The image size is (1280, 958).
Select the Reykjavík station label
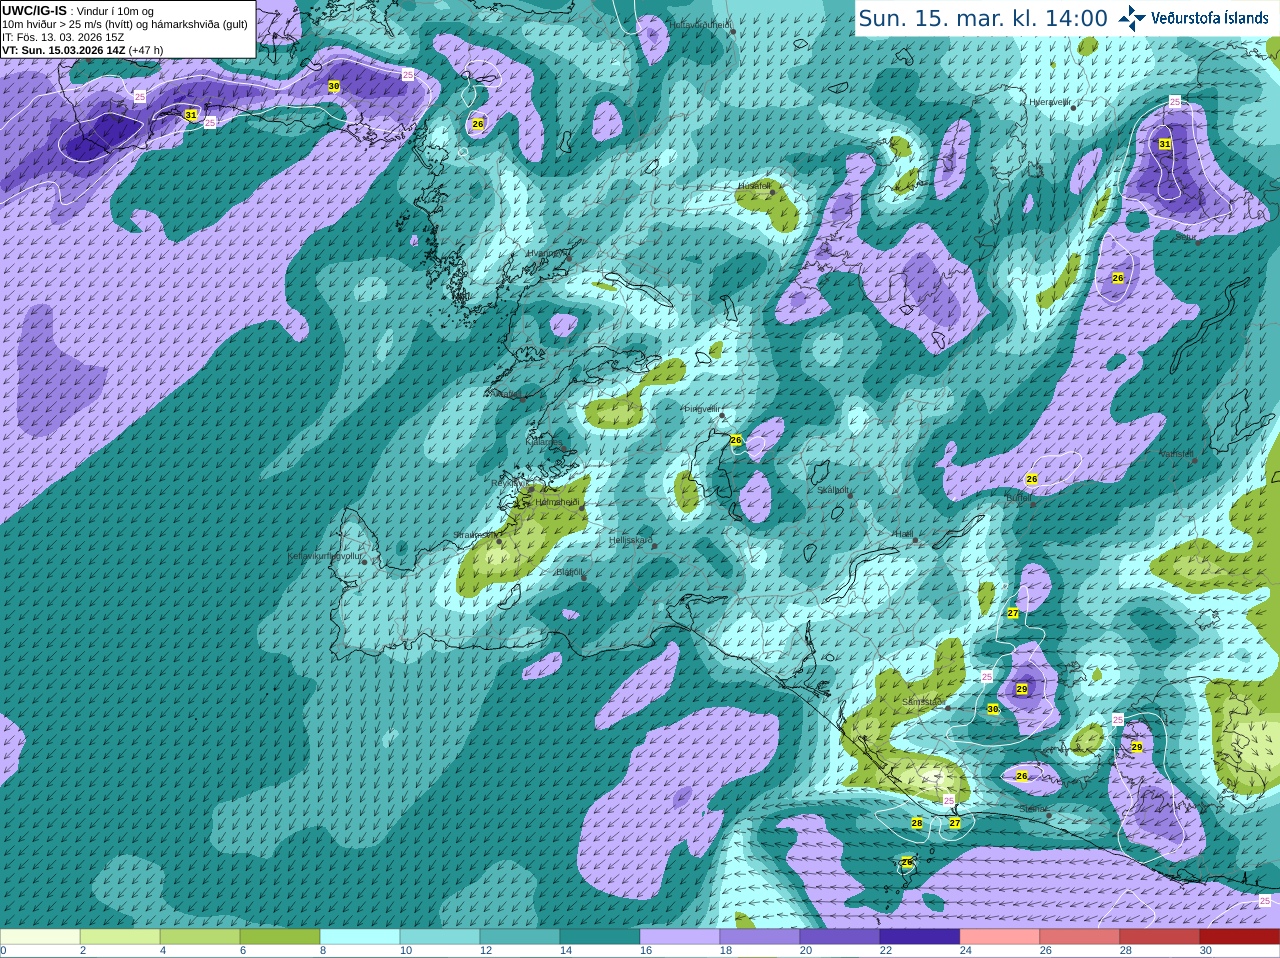508,482
